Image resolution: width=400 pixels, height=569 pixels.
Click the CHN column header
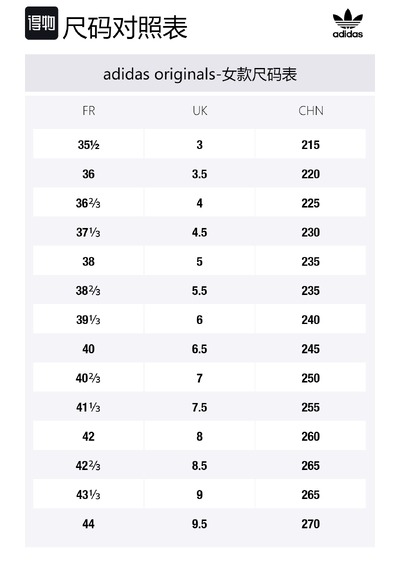pos(311,111)
